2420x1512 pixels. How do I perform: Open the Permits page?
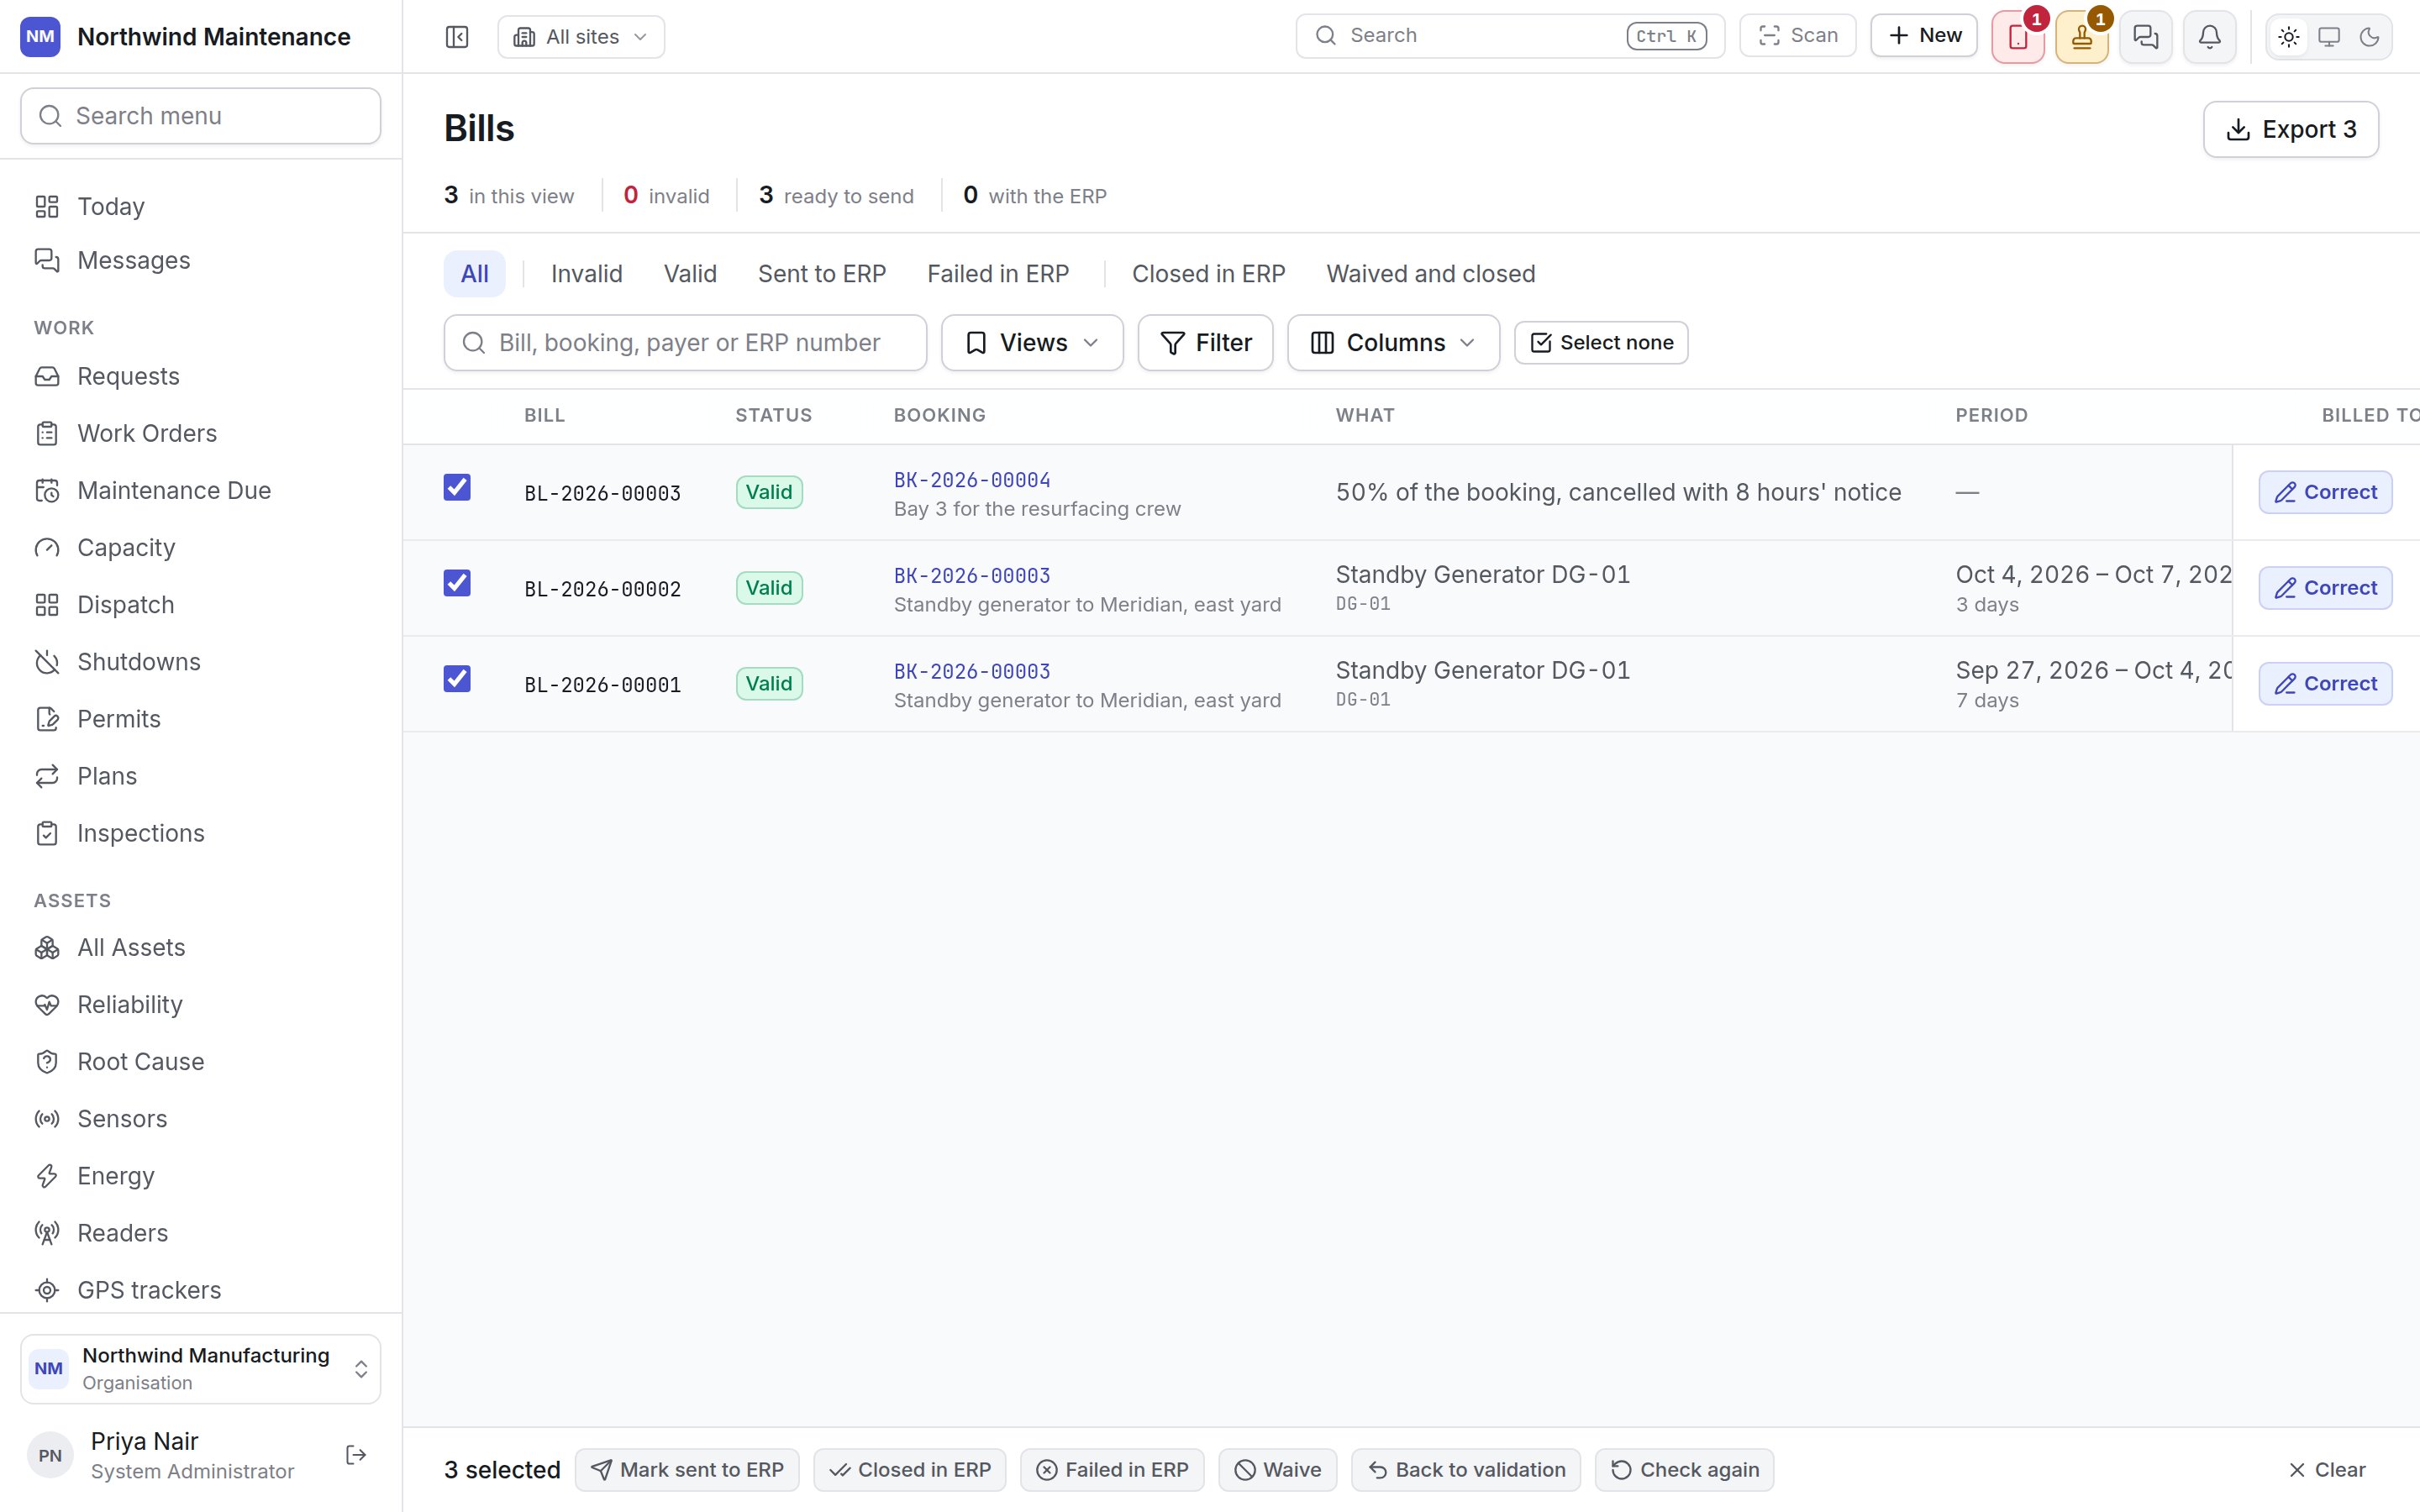(x=200, y=719)
